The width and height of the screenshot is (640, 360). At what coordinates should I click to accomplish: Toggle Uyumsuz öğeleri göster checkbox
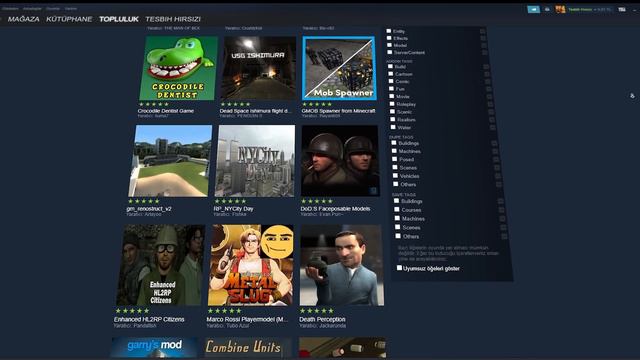point(399,268)
